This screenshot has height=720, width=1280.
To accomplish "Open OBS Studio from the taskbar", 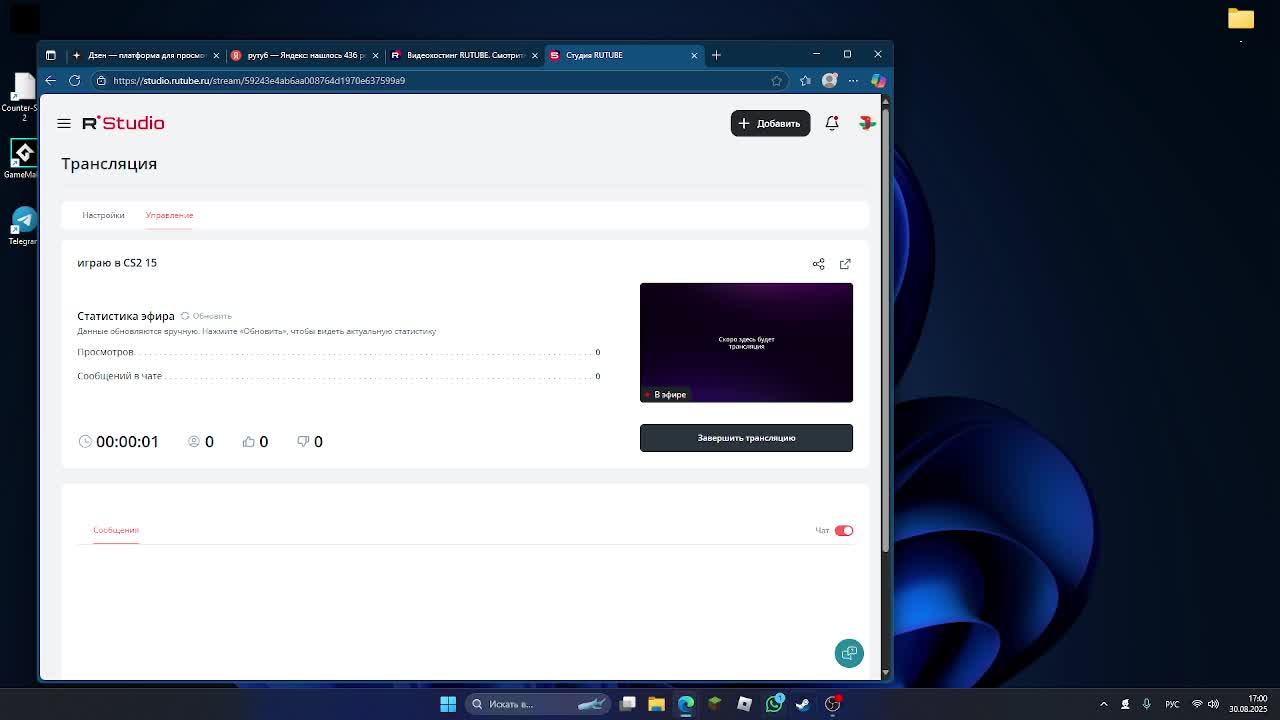I will pos(833,704).
